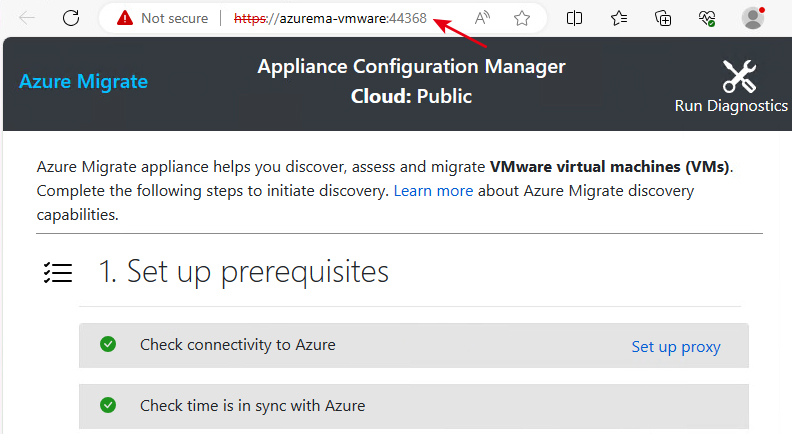Click the prerequisites checklist icon
The height and width of the screenshot is (434, 792).
pyautogui.click(x=58, y=272)
